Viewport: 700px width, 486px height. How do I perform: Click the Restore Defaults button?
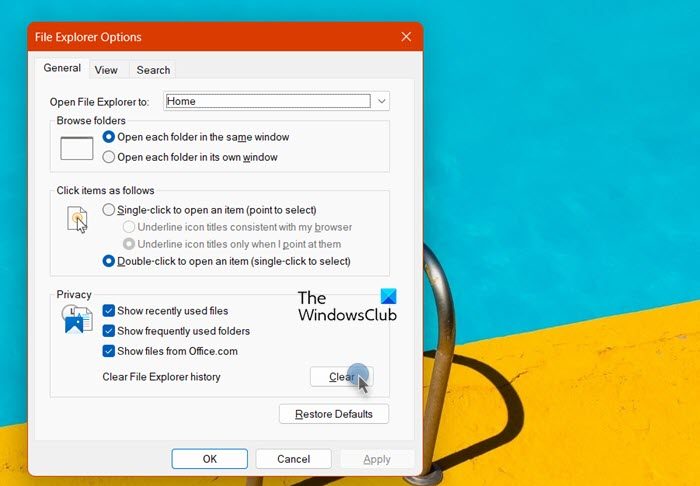click(x=333, y=414)
